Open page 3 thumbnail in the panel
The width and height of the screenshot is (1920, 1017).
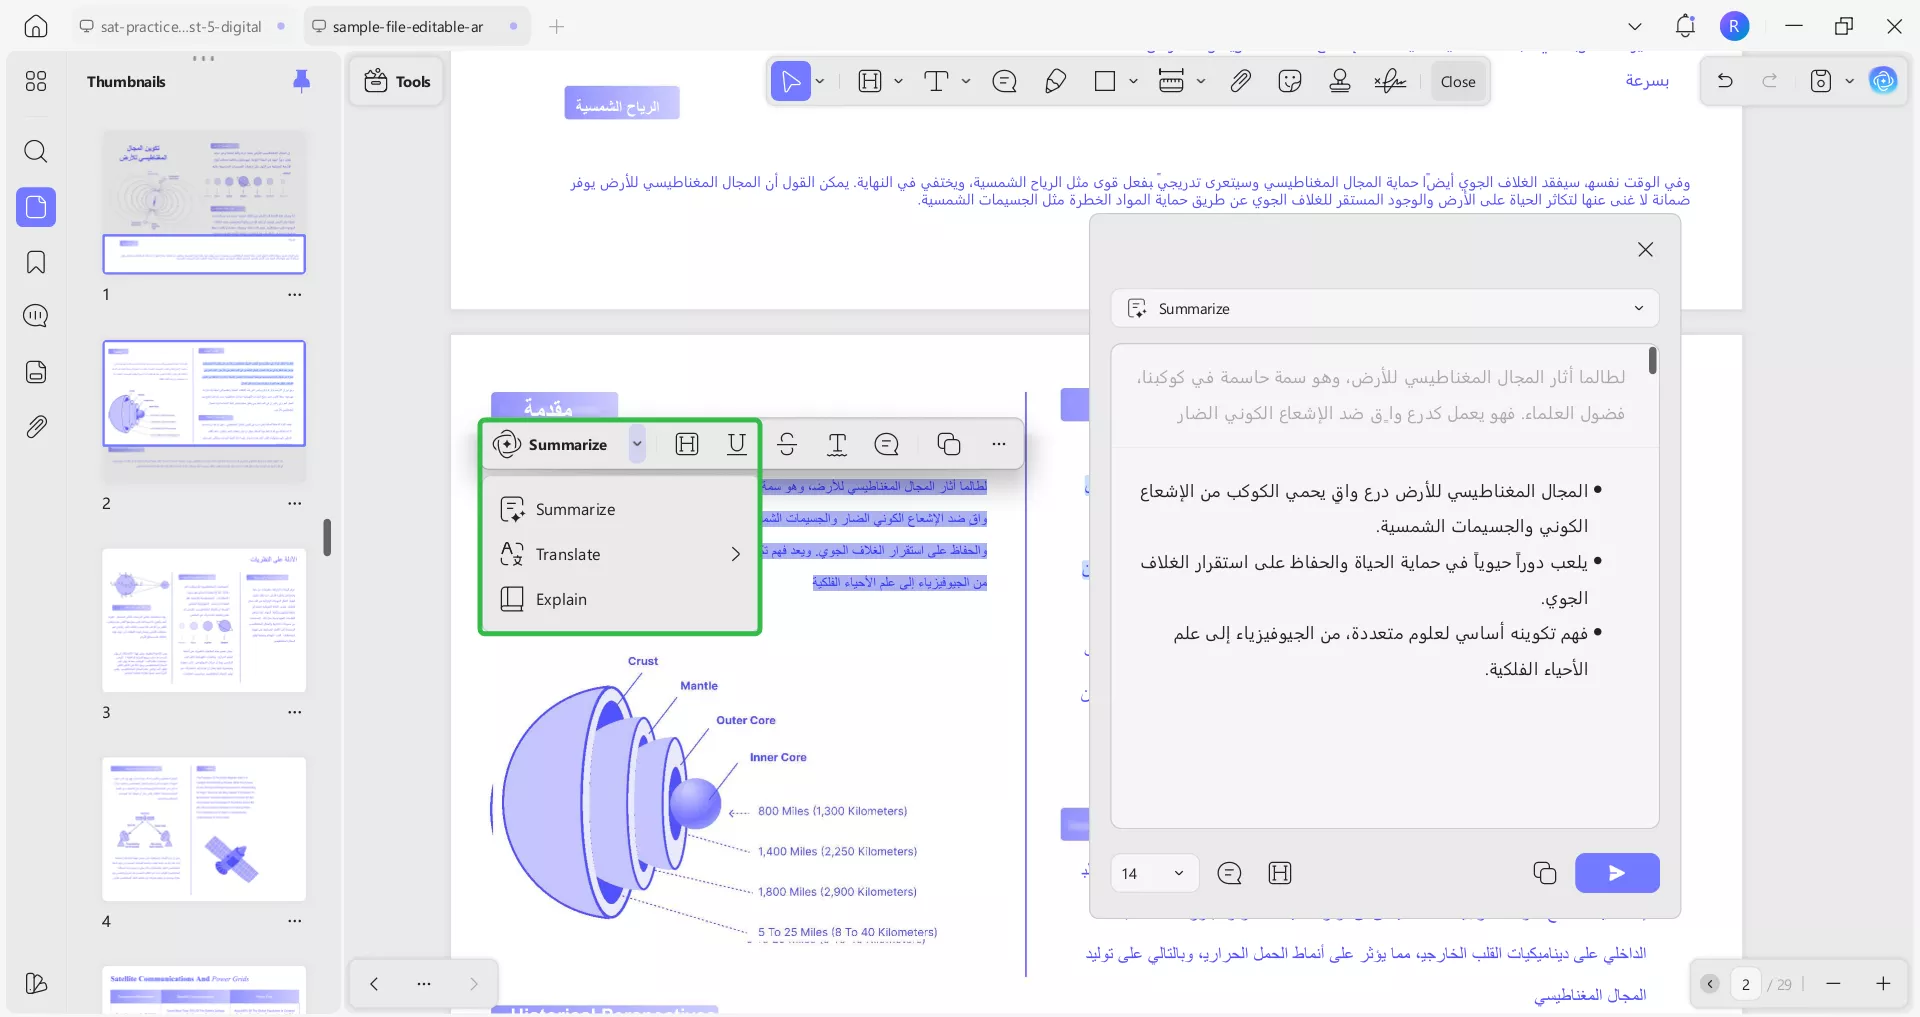pyautogui.click(x=203, y=620)
